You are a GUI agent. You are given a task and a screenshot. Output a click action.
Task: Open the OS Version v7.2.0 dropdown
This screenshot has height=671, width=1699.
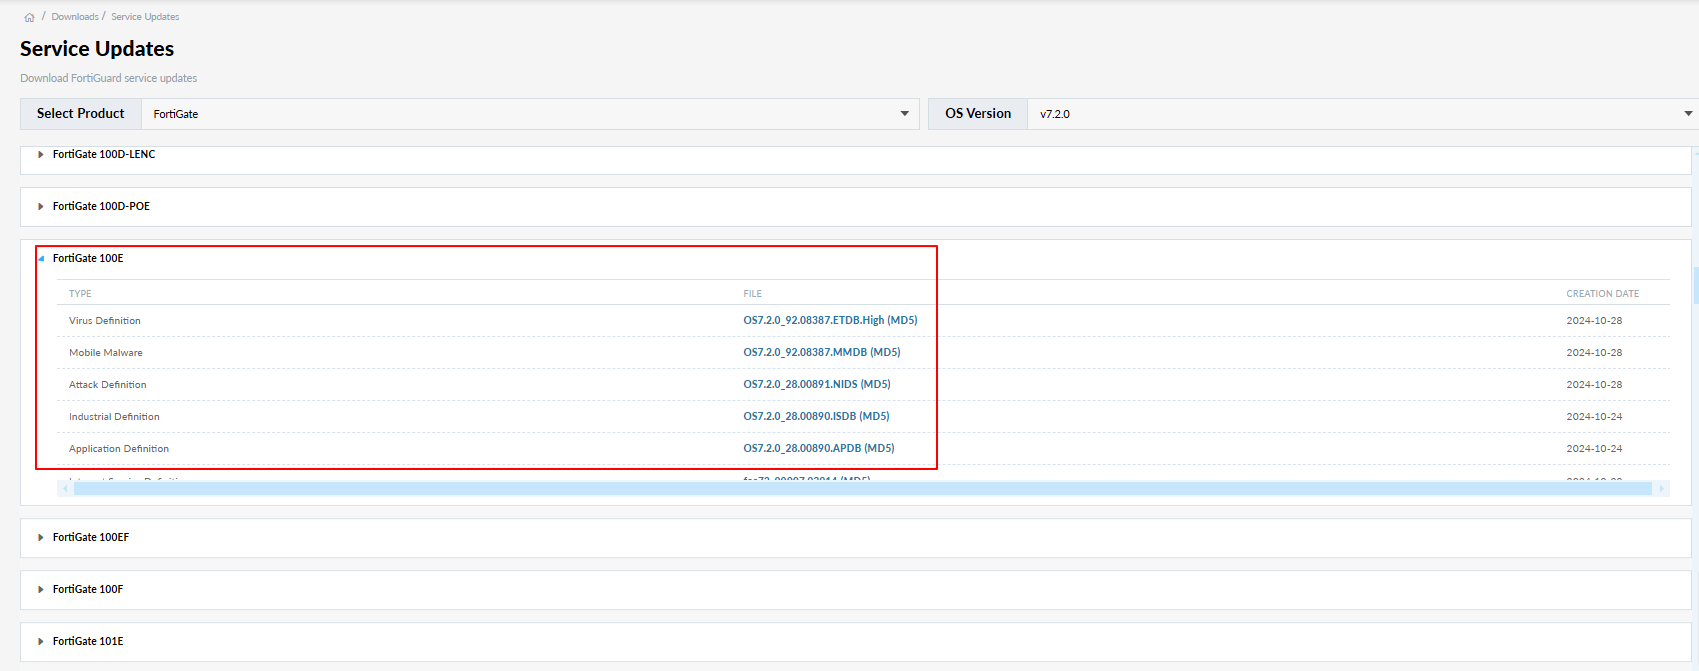(1362, 114)
